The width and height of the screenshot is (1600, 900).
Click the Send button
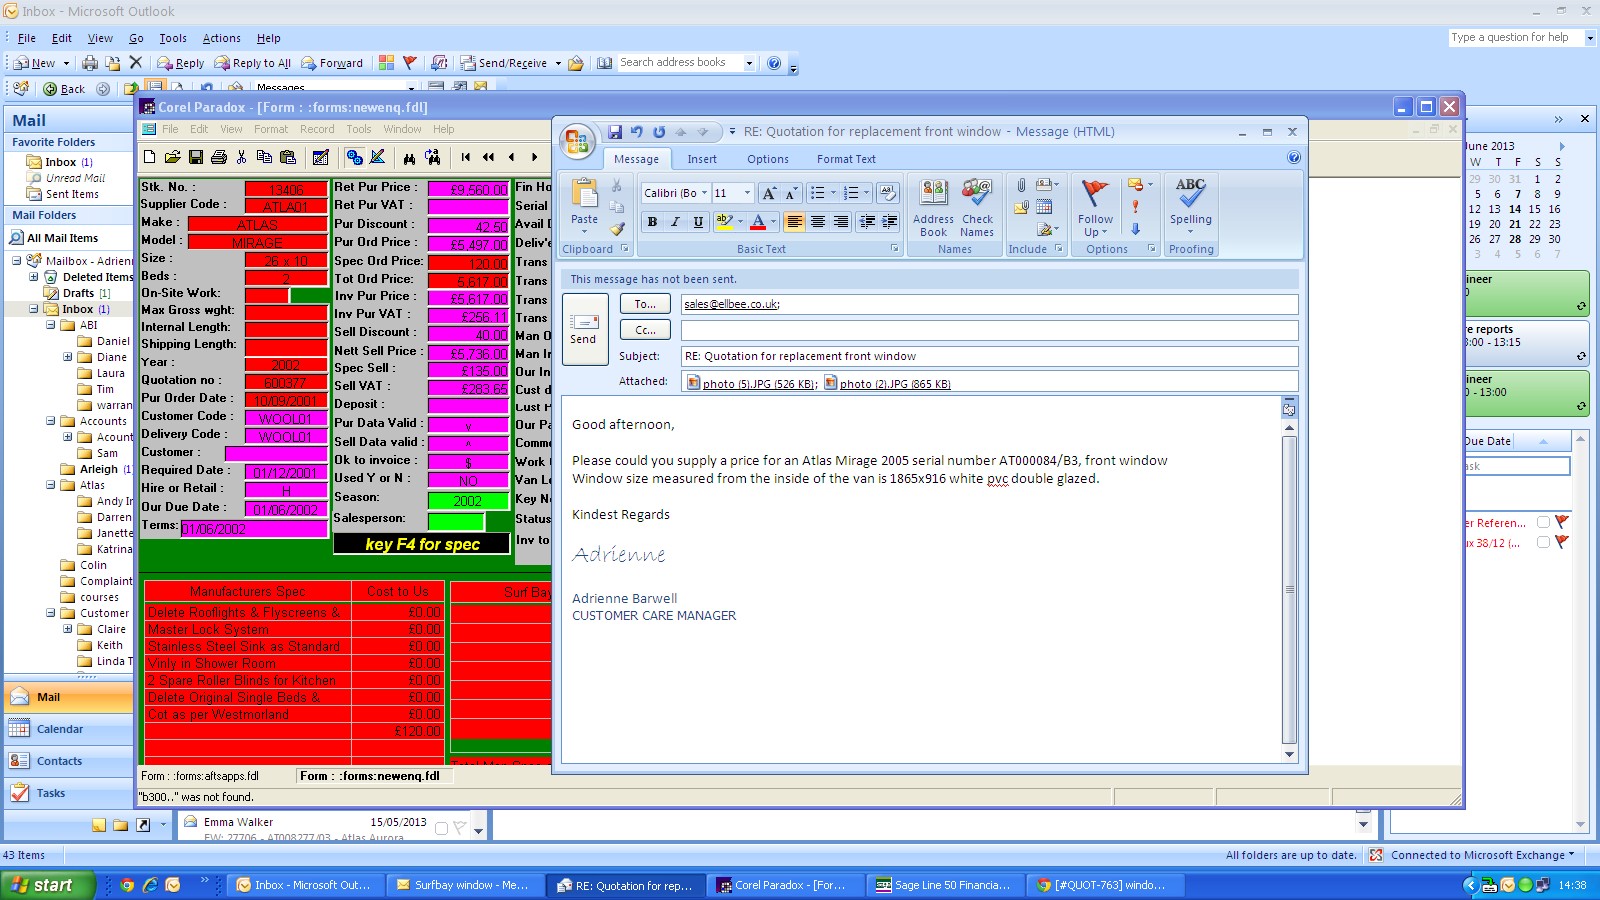[x=584, y=328]
